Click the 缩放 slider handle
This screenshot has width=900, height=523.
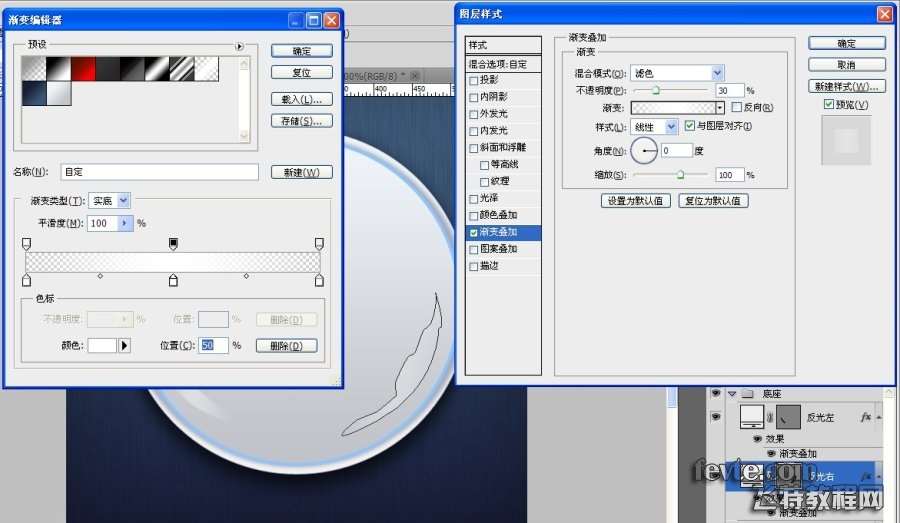click(x=680, y=175)
